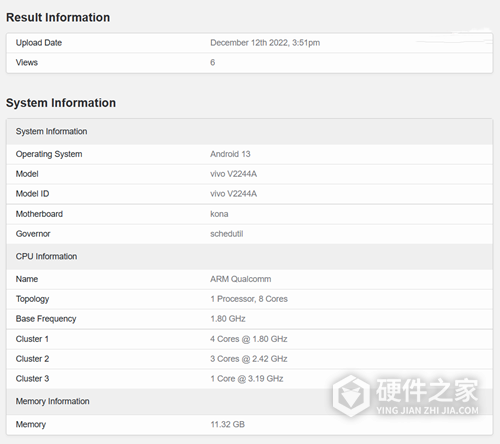
Task: Click the 'Motherboard' label
Action: (39, 214)
